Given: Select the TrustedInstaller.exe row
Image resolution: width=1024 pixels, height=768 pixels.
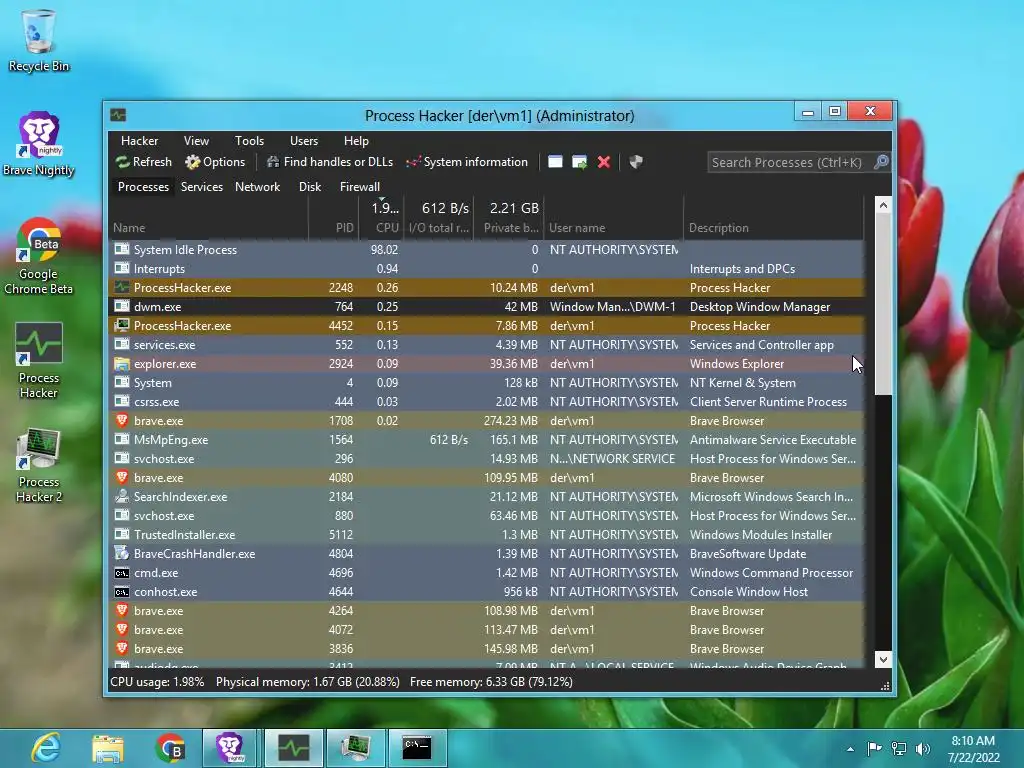Looking at the screenshot, I should click(487, 534).
